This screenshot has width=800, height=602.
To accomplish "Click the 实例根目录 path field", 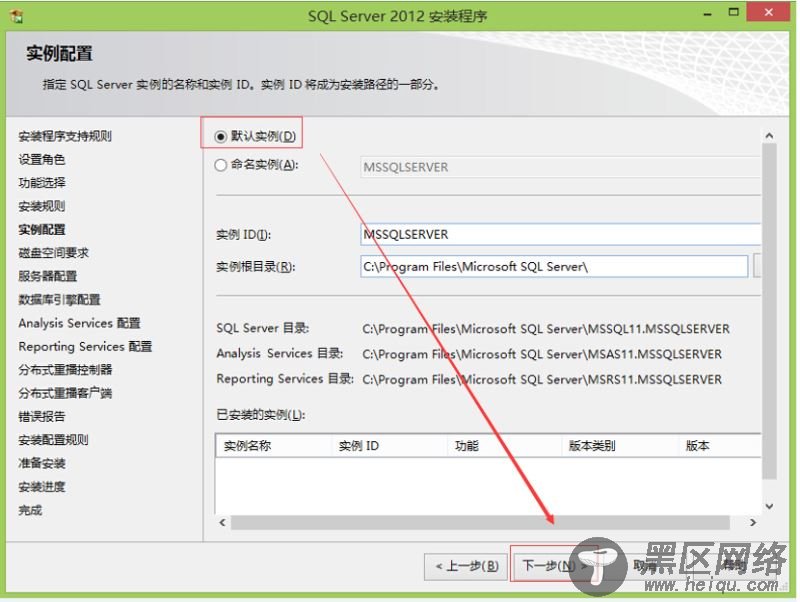I will click(x=554, y=266).
